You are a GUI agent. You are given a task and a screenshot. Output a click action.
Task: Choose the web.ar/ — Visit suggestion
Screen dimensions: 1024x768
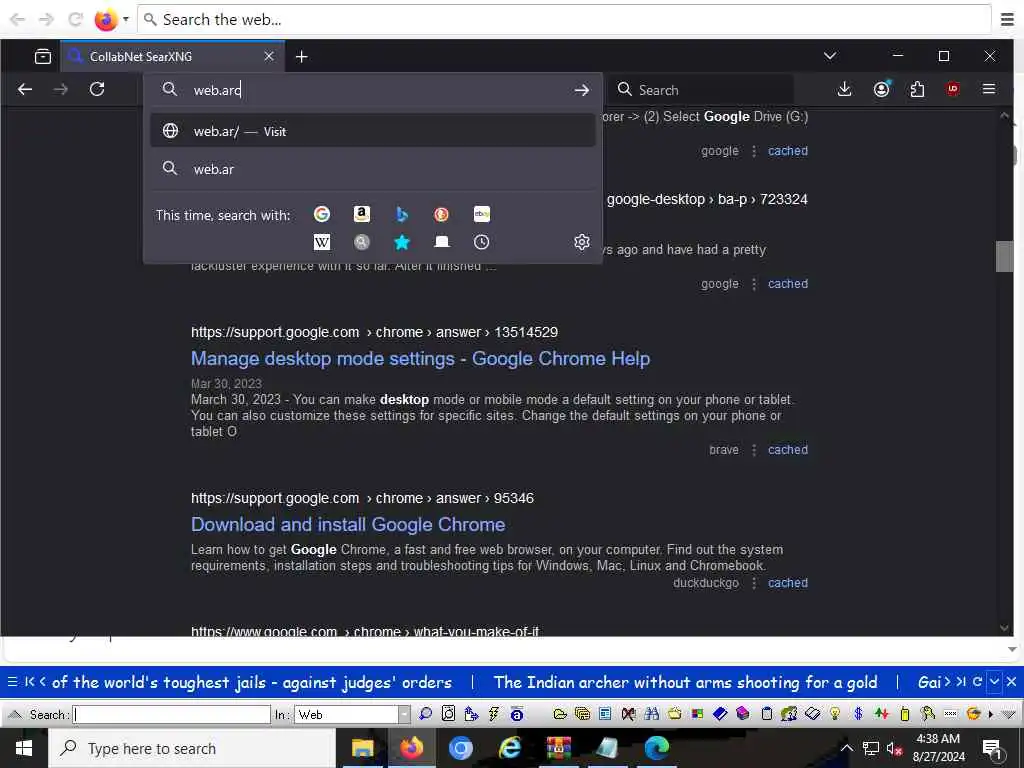(x=372, y=131)
